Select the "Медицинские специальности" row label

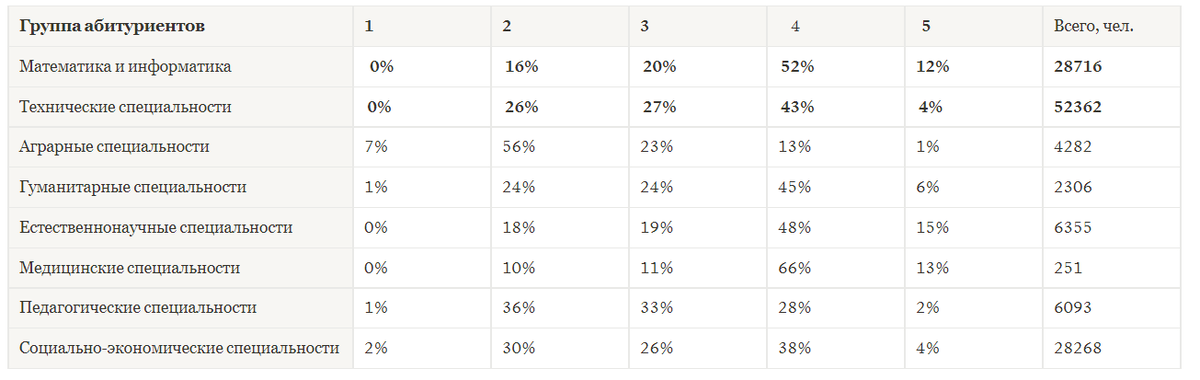130,268
